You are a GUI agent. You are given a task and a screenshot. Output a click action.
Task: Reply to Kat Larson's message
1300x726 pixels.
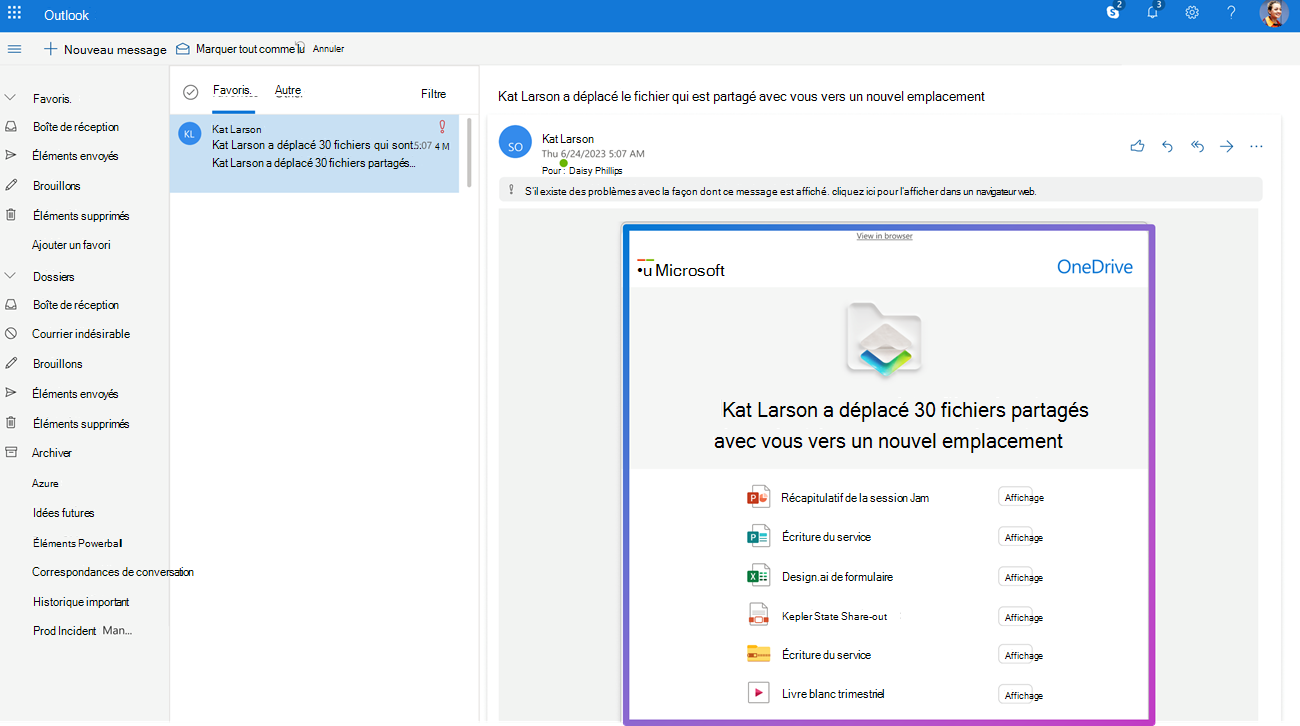1167,146
